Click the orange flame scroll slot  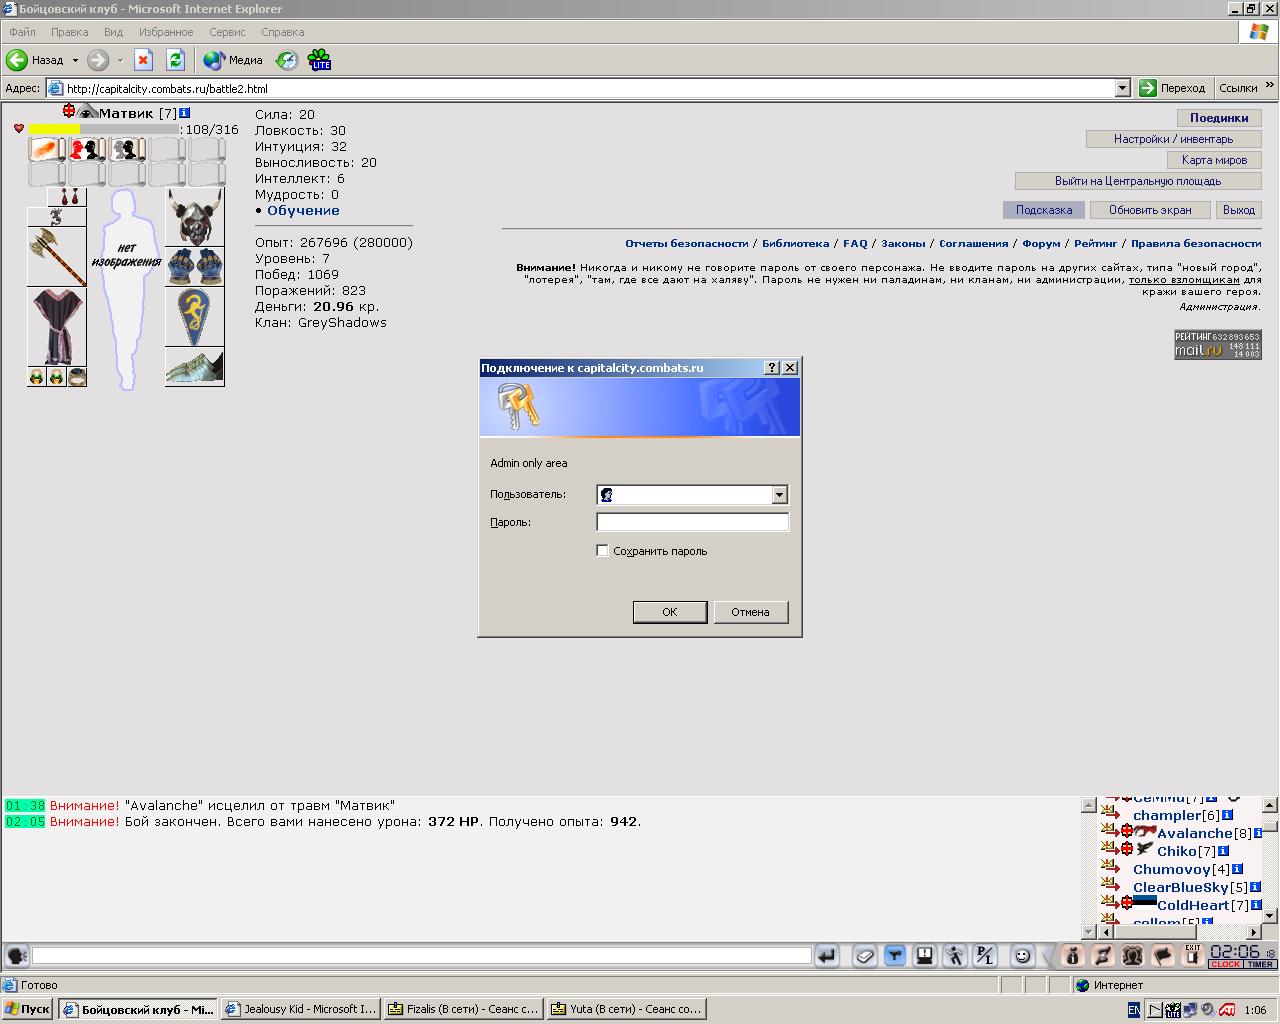[47, 150]
